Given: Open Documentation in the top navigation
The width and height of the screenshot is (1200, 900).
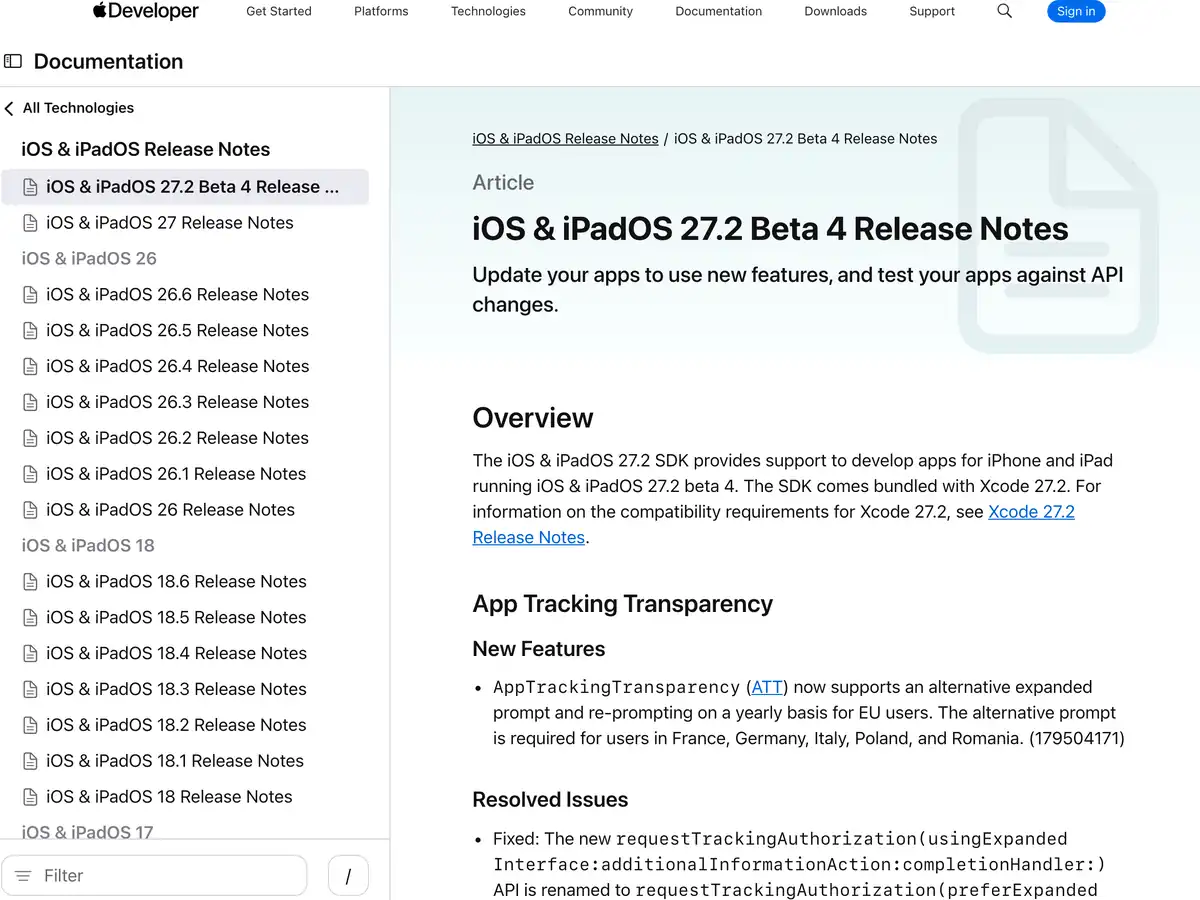Looking at the screenshot, I should coord(718,12).
